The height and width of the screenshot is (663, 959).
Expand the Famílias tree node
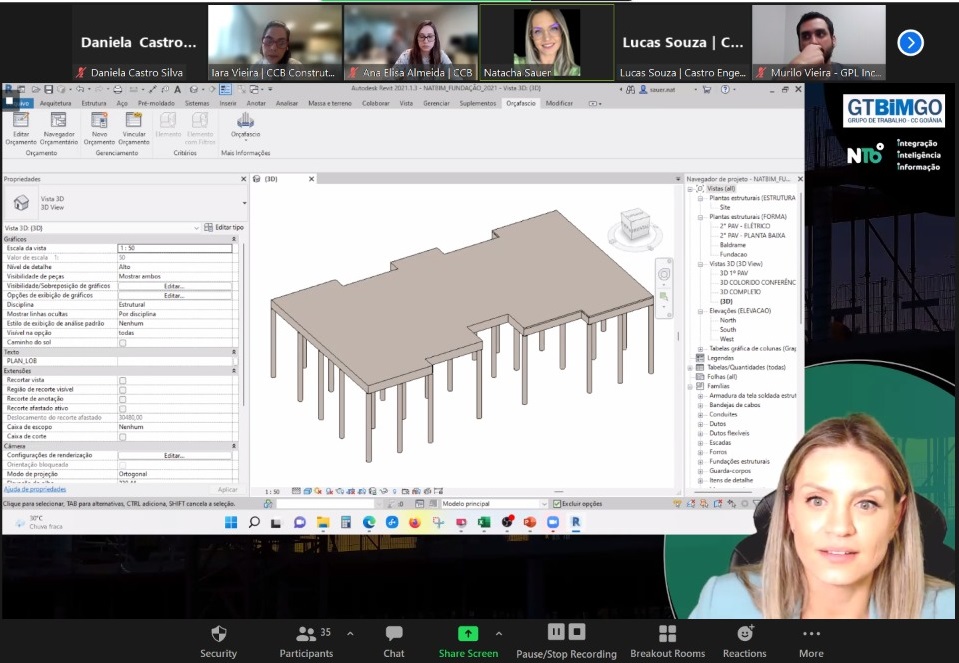[691, 386]
